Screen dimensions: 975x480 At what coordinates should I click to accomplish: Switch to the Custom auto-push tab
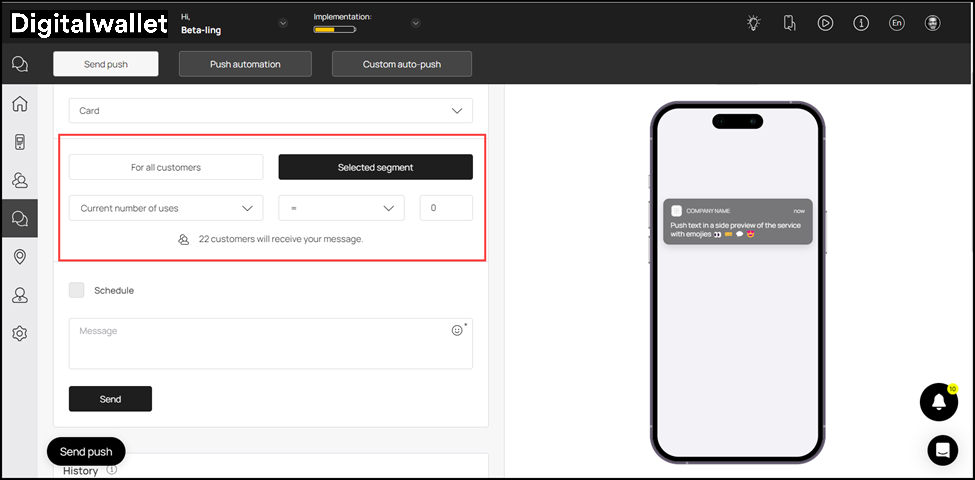point(401,64)
